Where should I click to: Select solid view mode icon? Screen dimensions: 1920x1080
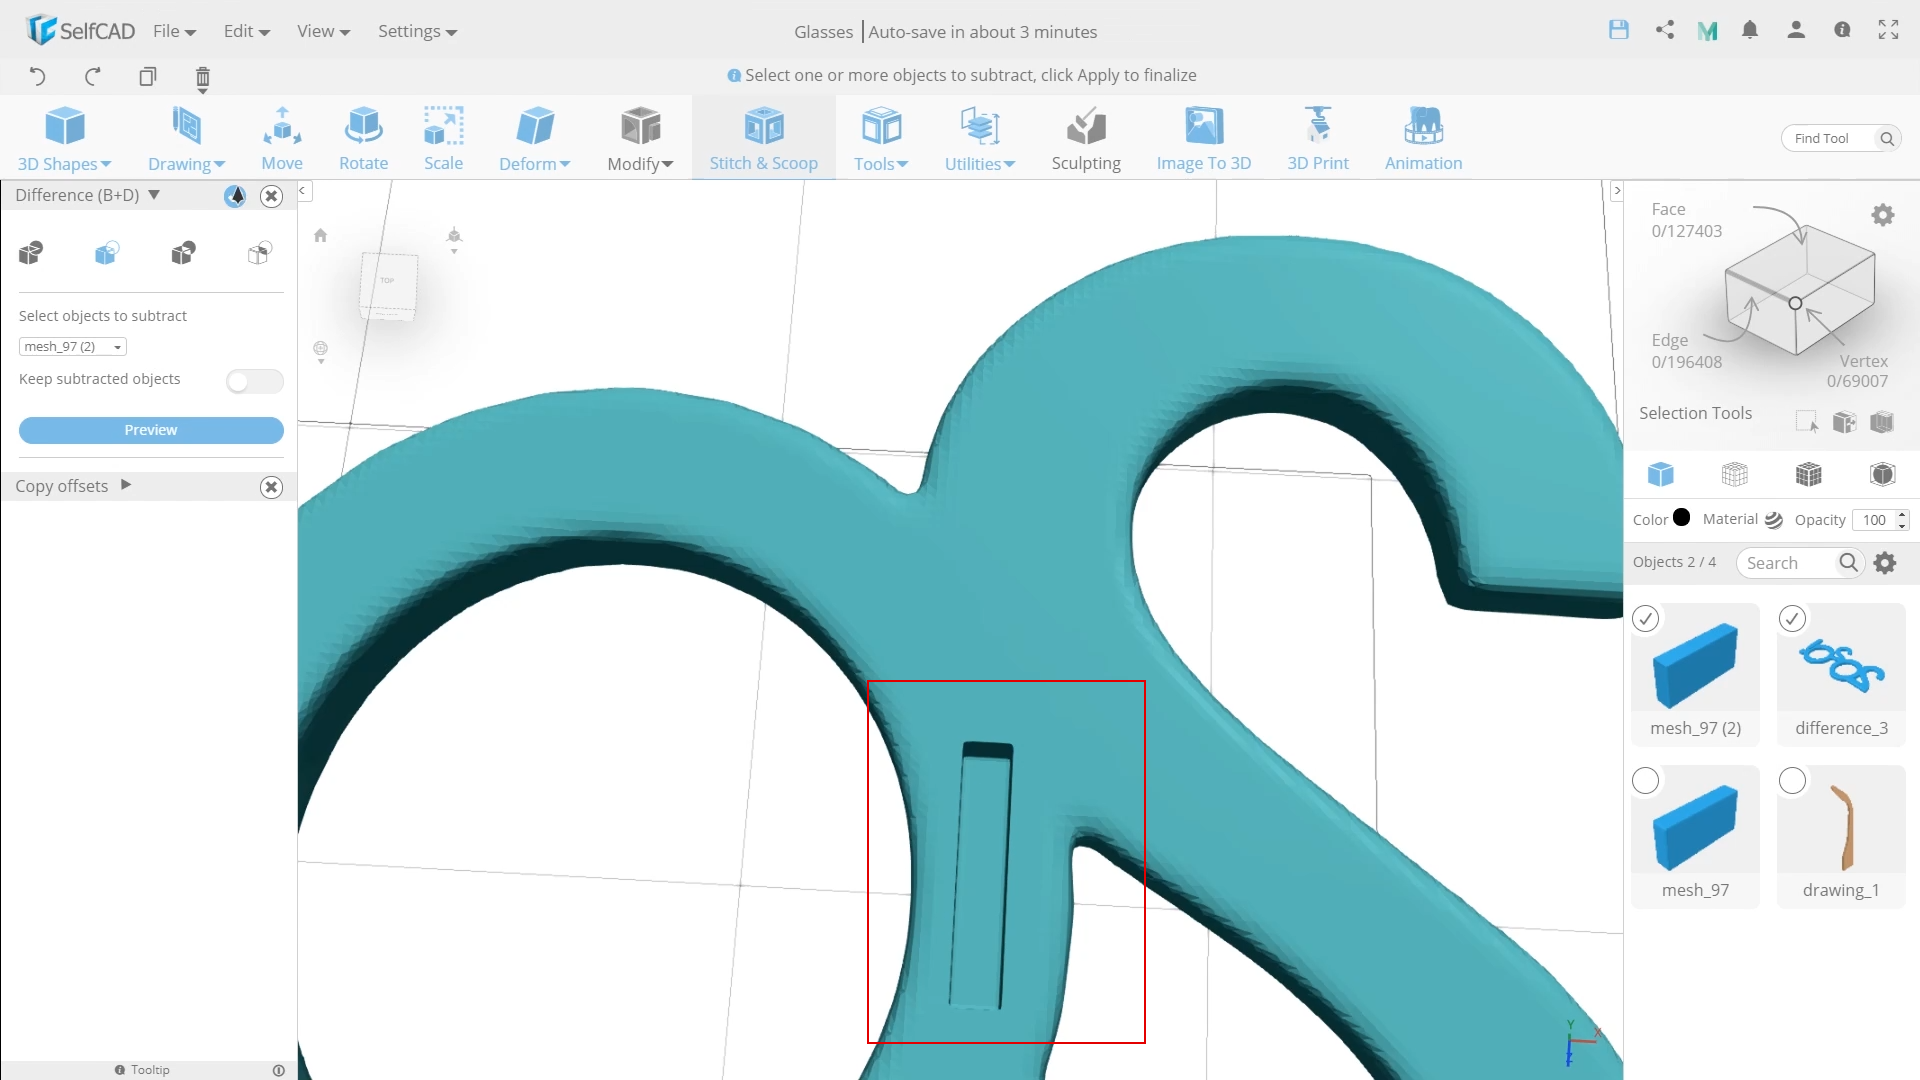coord(1660,474)
